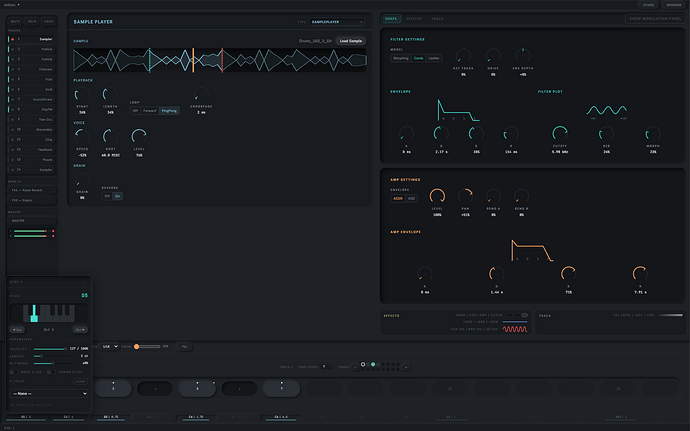Click the amp envelope Release knob
This screenshot has height=431, width=690.
click(x=640, y=273)
